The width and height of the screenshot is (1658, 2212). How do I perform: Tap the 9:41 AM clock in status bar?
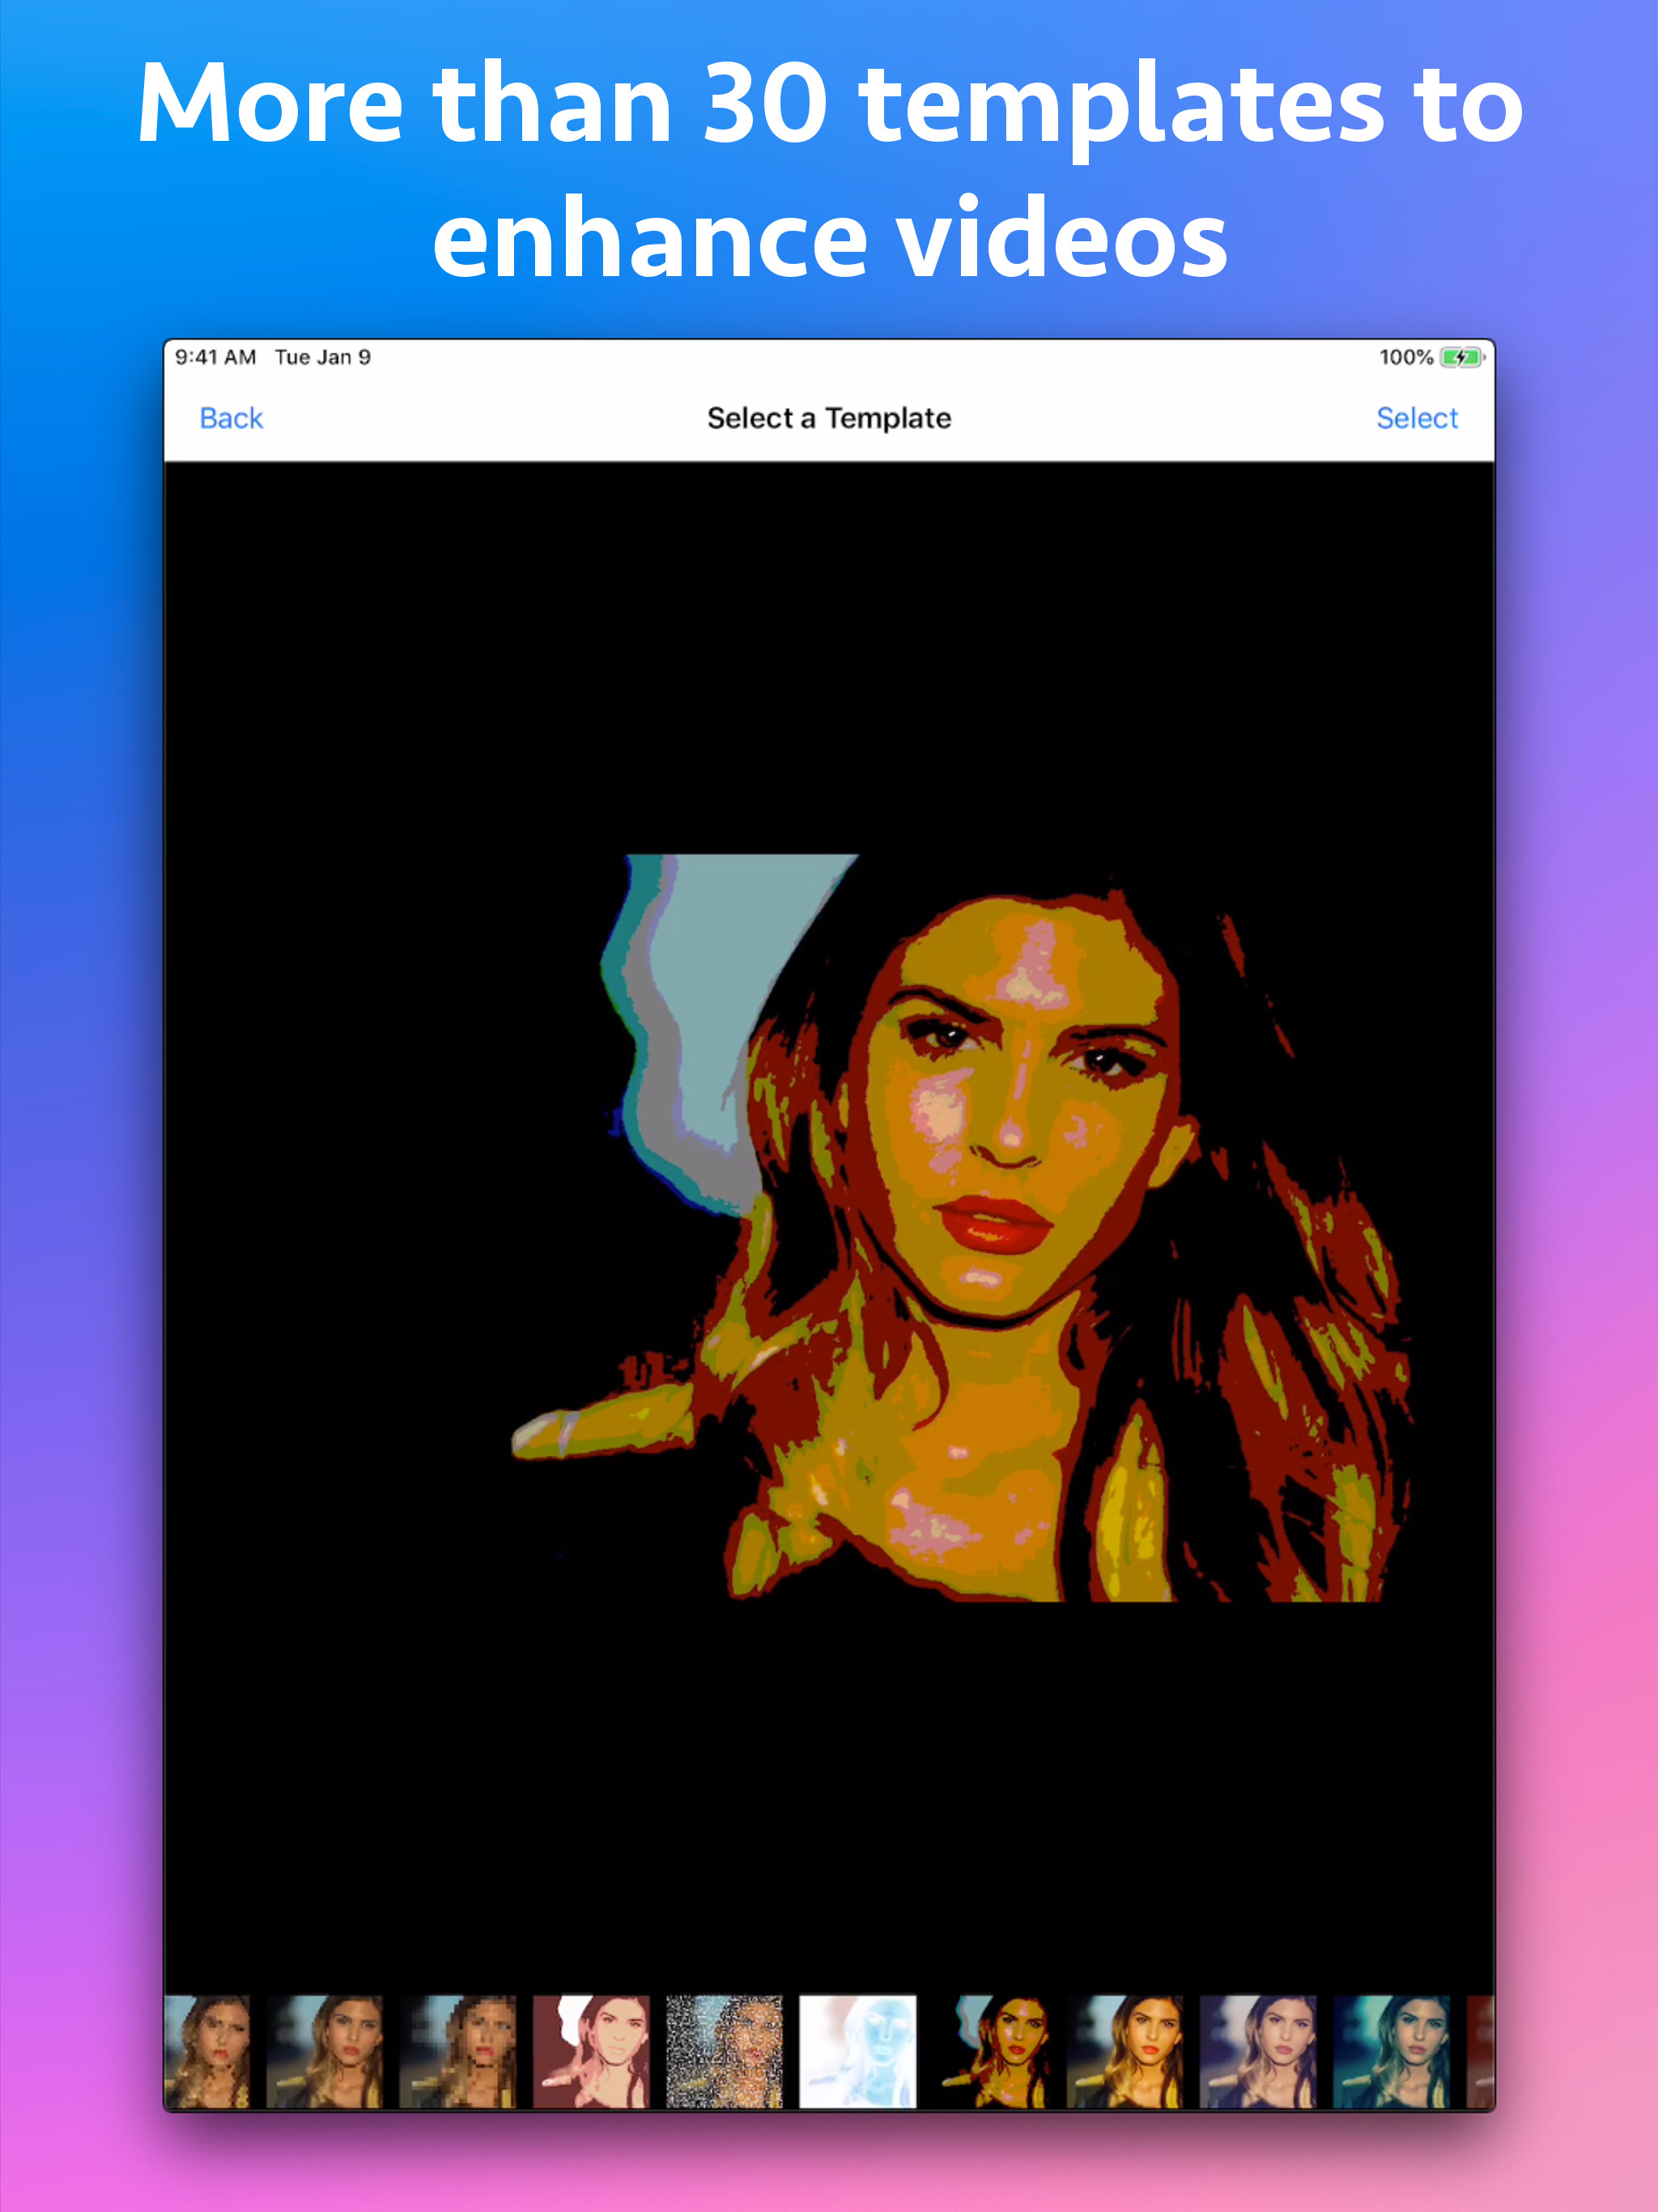tap(215, 358)
